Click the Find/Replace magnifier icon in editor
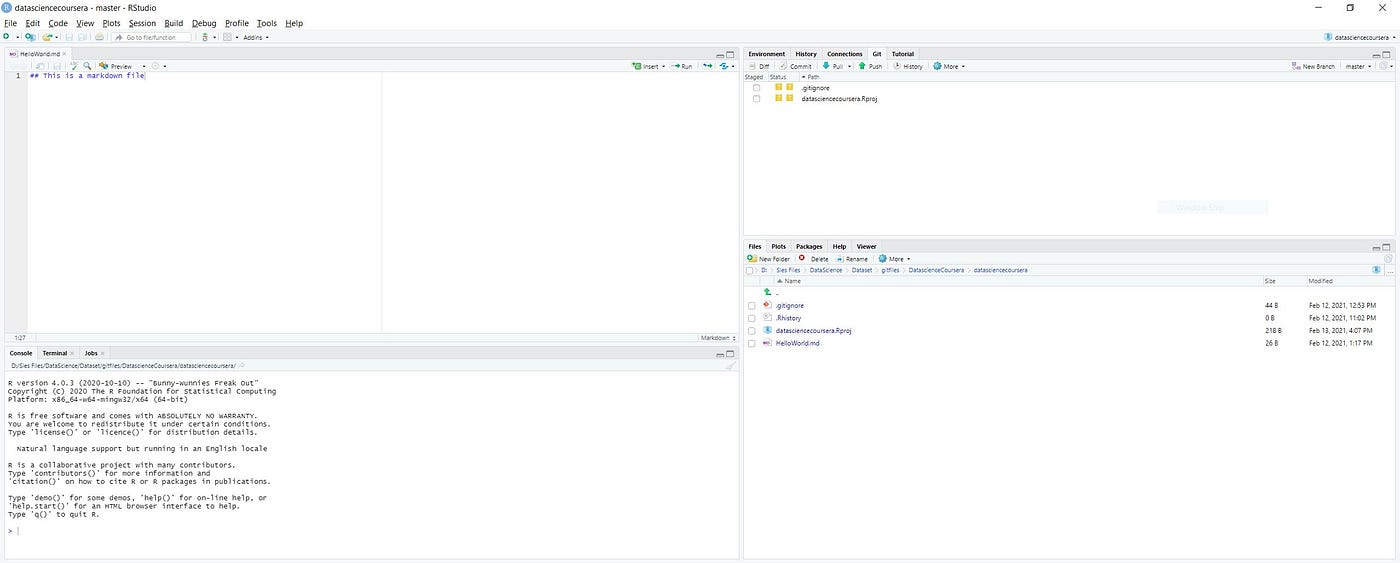Image resolution: width=1400 pixels, height=563 pixels. (87, 66)
